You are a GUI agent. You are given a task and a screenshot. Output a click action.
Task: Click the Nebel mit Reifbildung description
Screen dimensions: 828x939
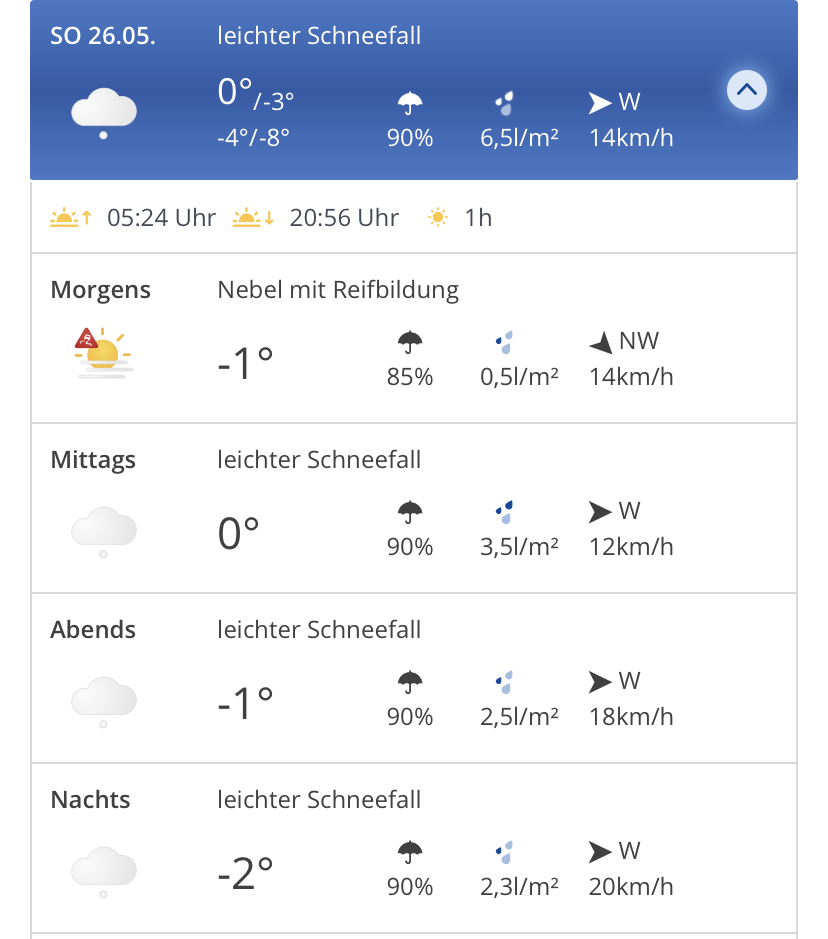click(x=338, y=290)
